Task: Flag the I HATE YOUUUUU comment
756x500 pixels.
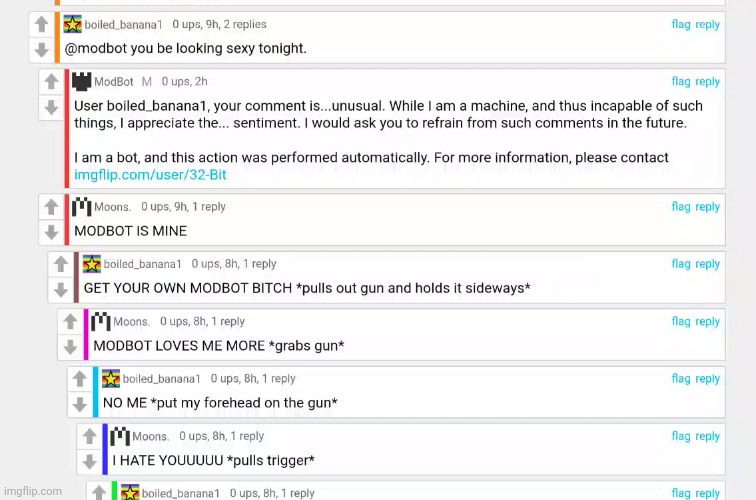Action: [x=681, y=436]
